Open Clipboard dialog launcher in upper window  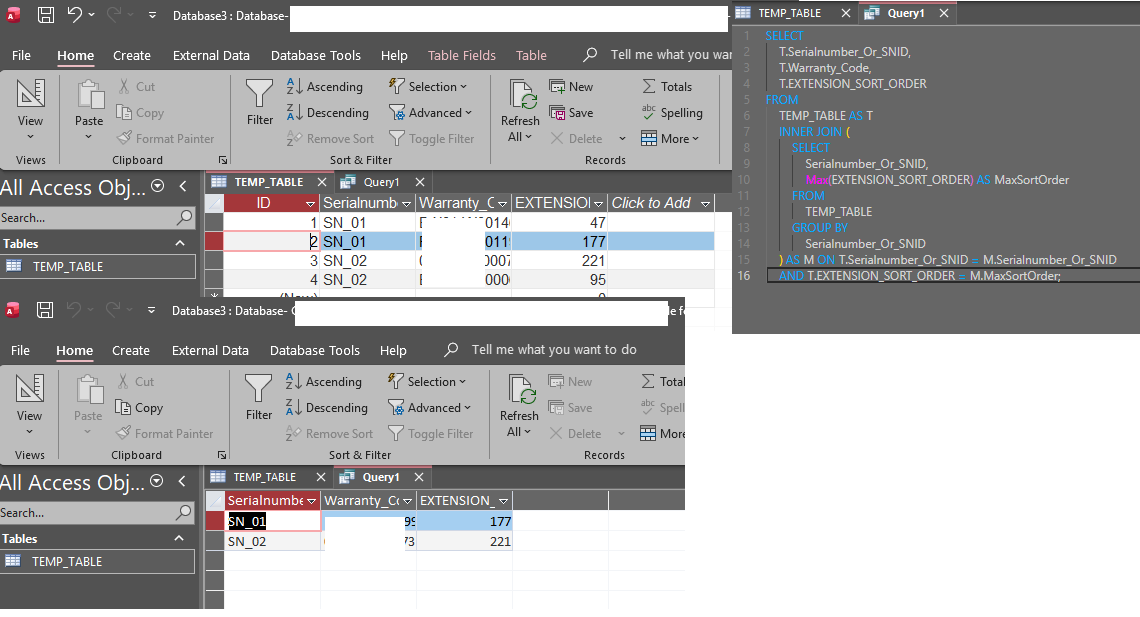(x=222, y=160)
